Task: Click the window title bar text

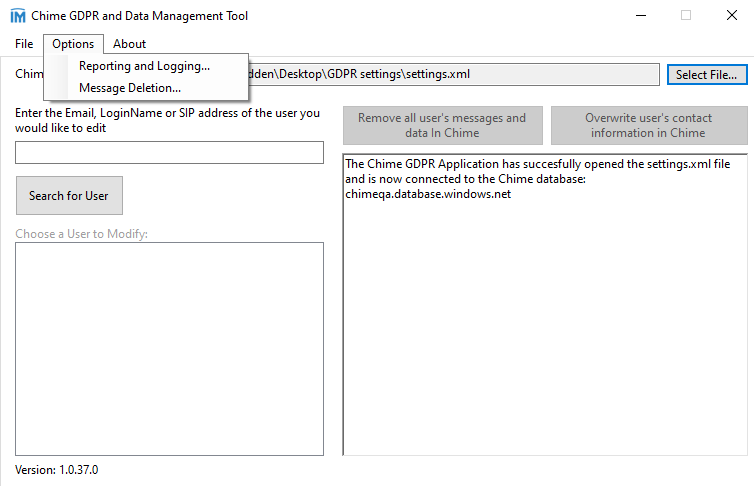Action: click(140, 16)
